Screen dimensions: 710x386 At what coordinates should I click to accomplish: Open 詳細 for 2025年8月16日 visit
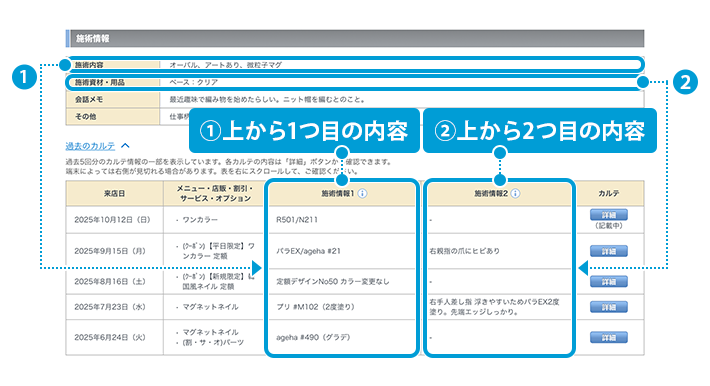point(609,282)
